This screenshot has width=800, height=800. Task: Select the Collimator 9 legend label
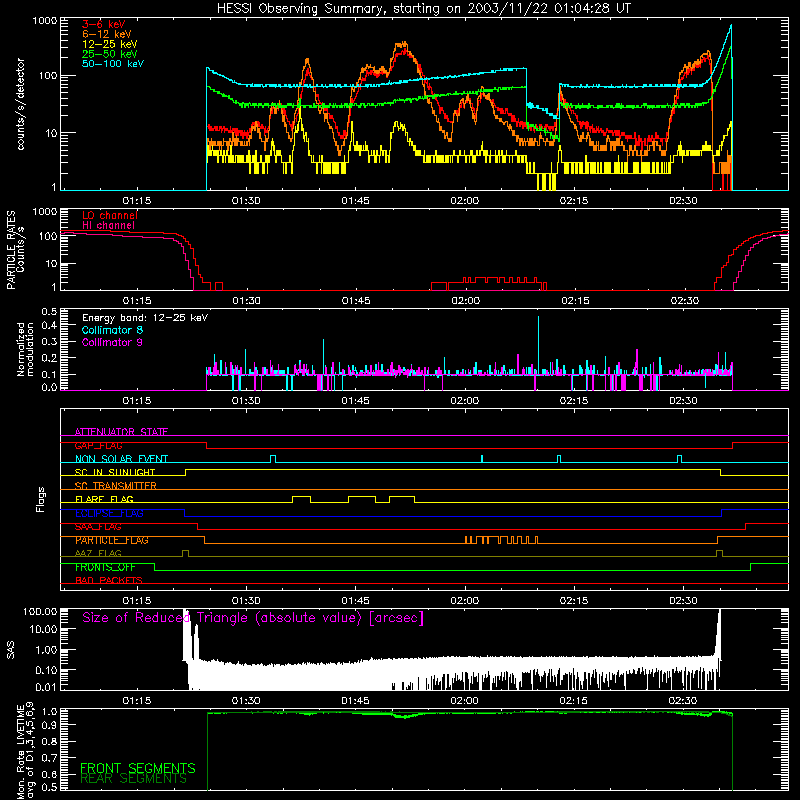(x=112, y=342)
